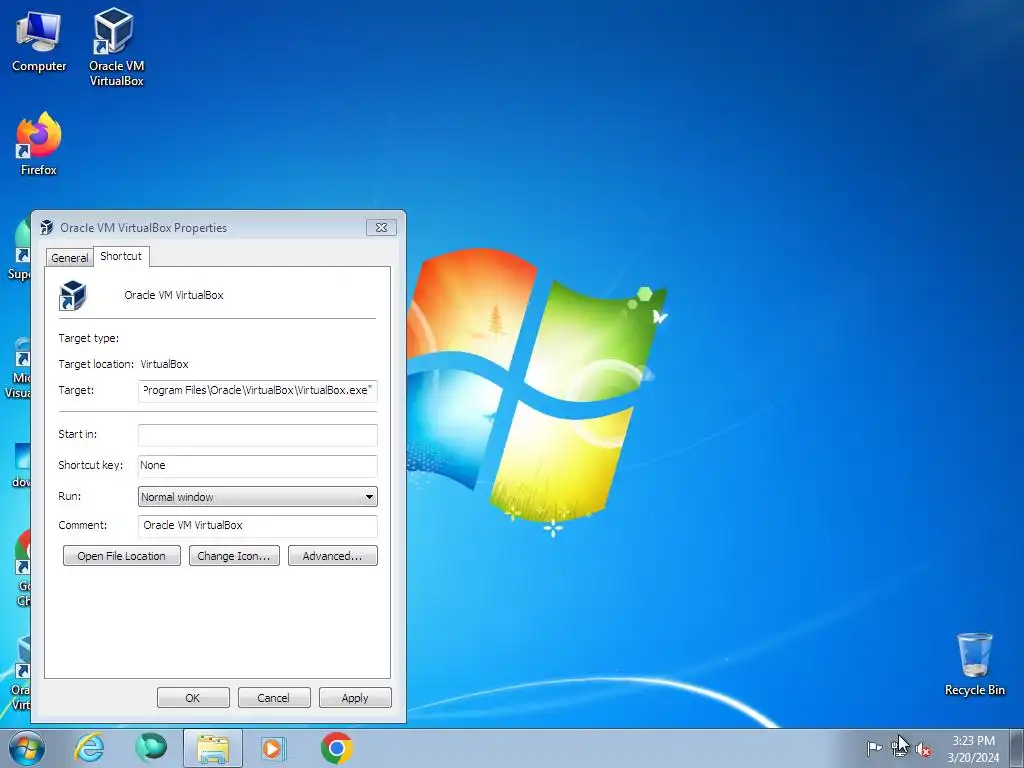
Task: Edit the Comment field
Action: (x=258, y=526)
